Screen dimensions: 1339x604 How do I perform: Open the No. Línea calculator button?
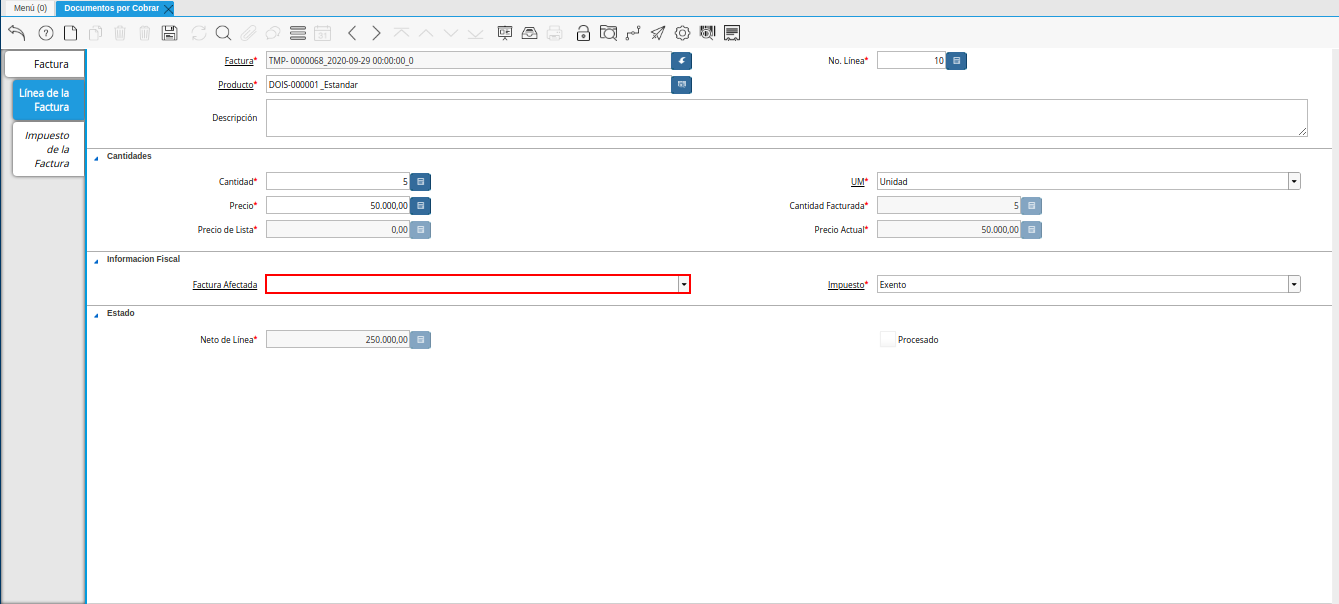tap(957, 61)
